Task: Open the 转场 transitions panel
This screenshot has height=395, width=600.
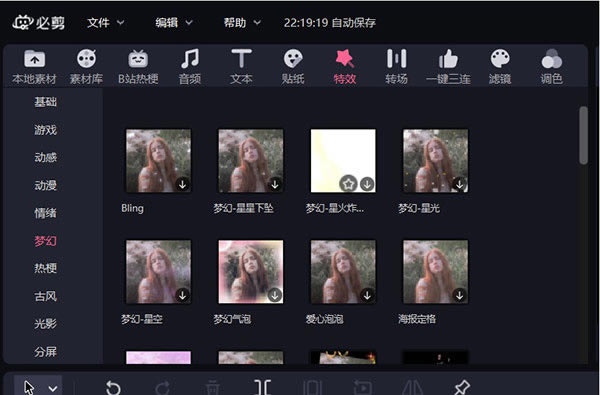Action: [396, 67]
